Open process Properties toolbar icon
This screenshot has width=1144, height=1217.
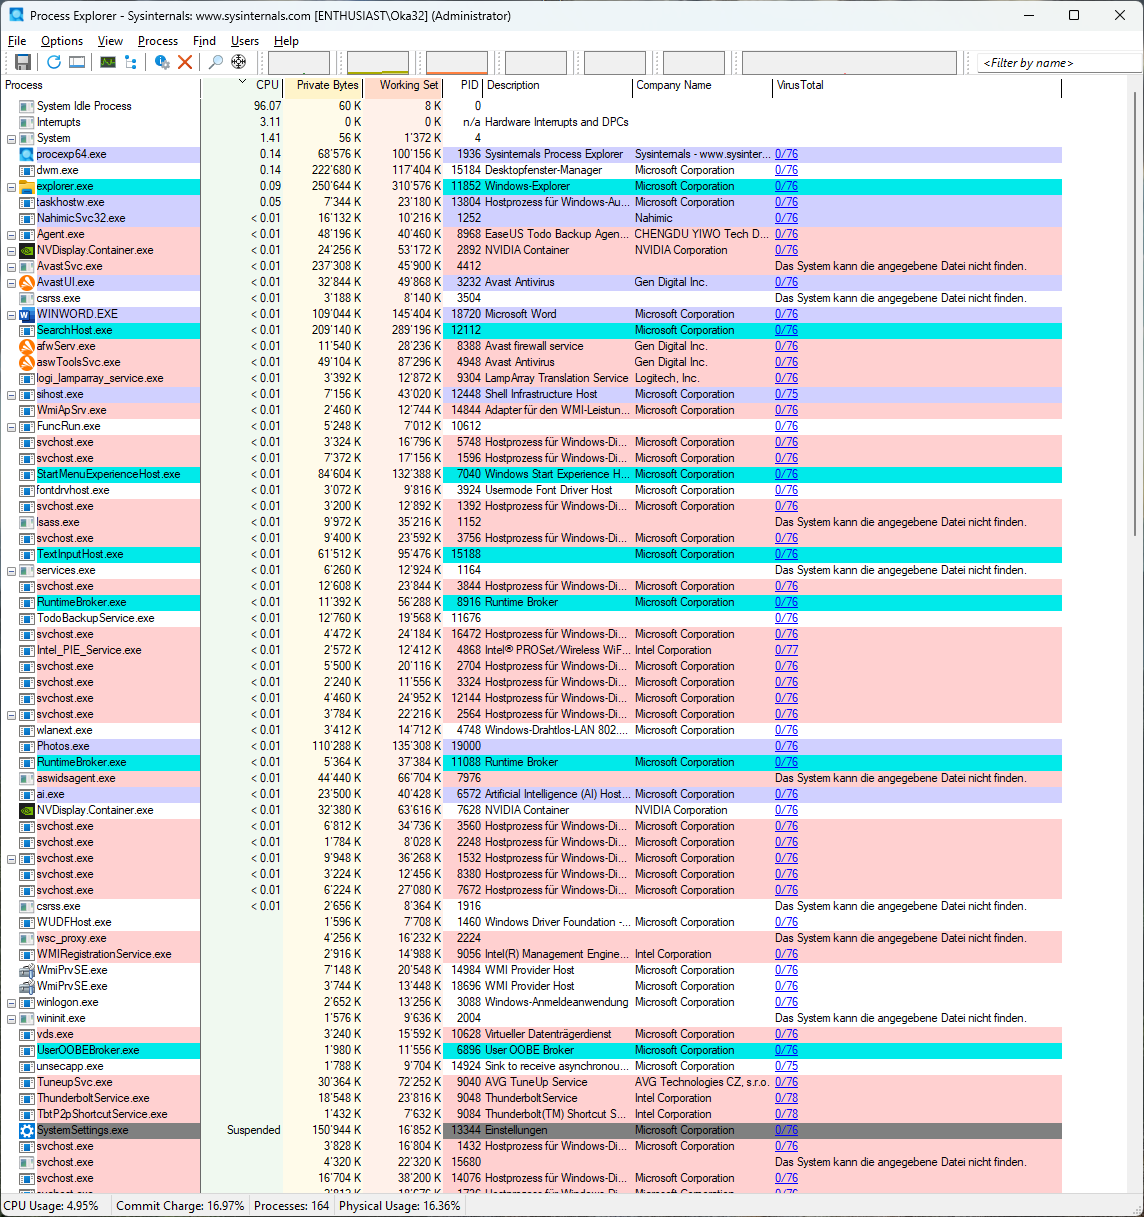point(162,62)
